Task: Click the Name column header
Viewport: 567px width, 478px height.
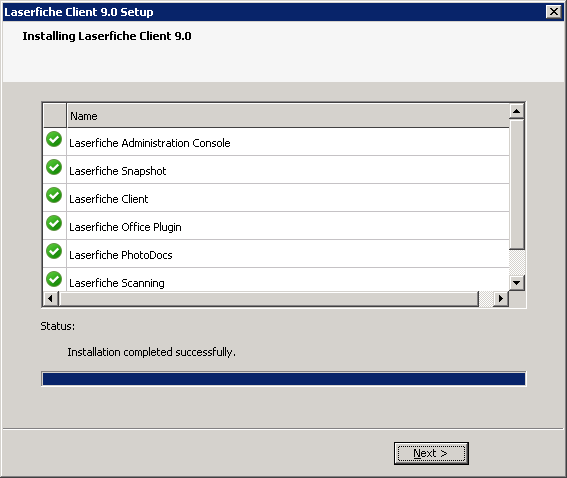Action: 288,116
